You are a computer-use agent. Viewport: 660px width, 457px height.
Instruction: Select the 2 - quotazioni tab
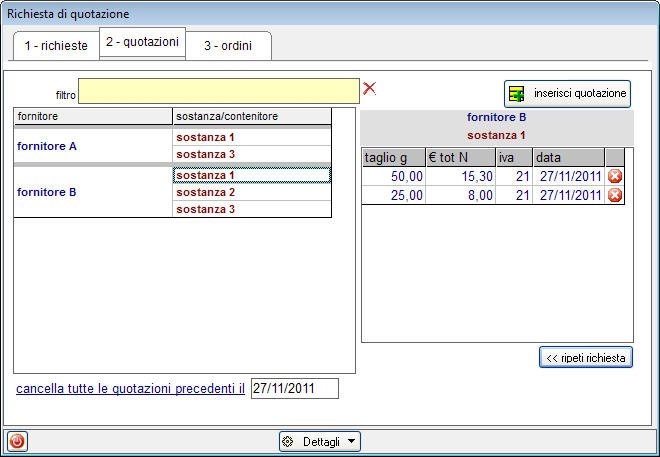click(x=142, y=42)
